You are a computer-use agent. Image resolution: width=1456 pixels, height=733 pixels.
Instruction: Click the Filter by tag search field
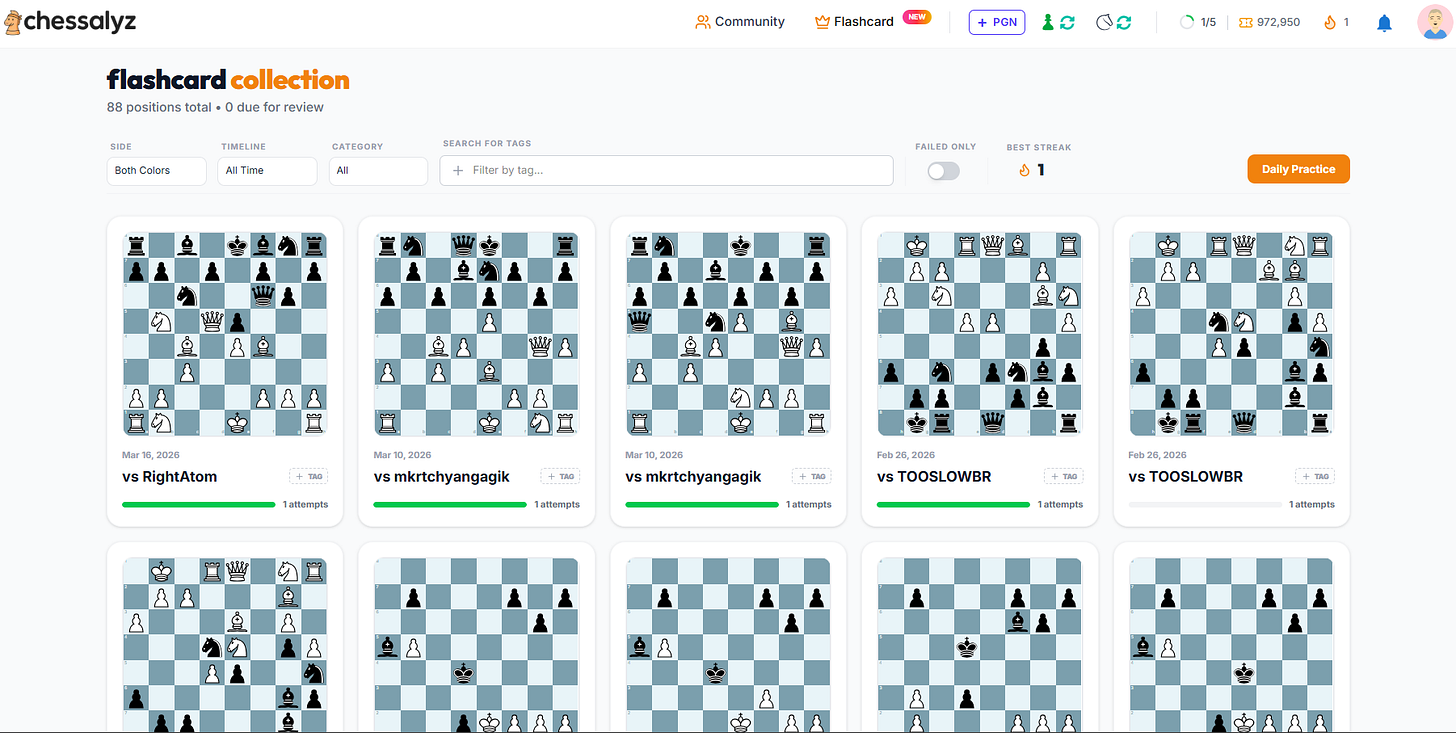(x=666, y=170)
